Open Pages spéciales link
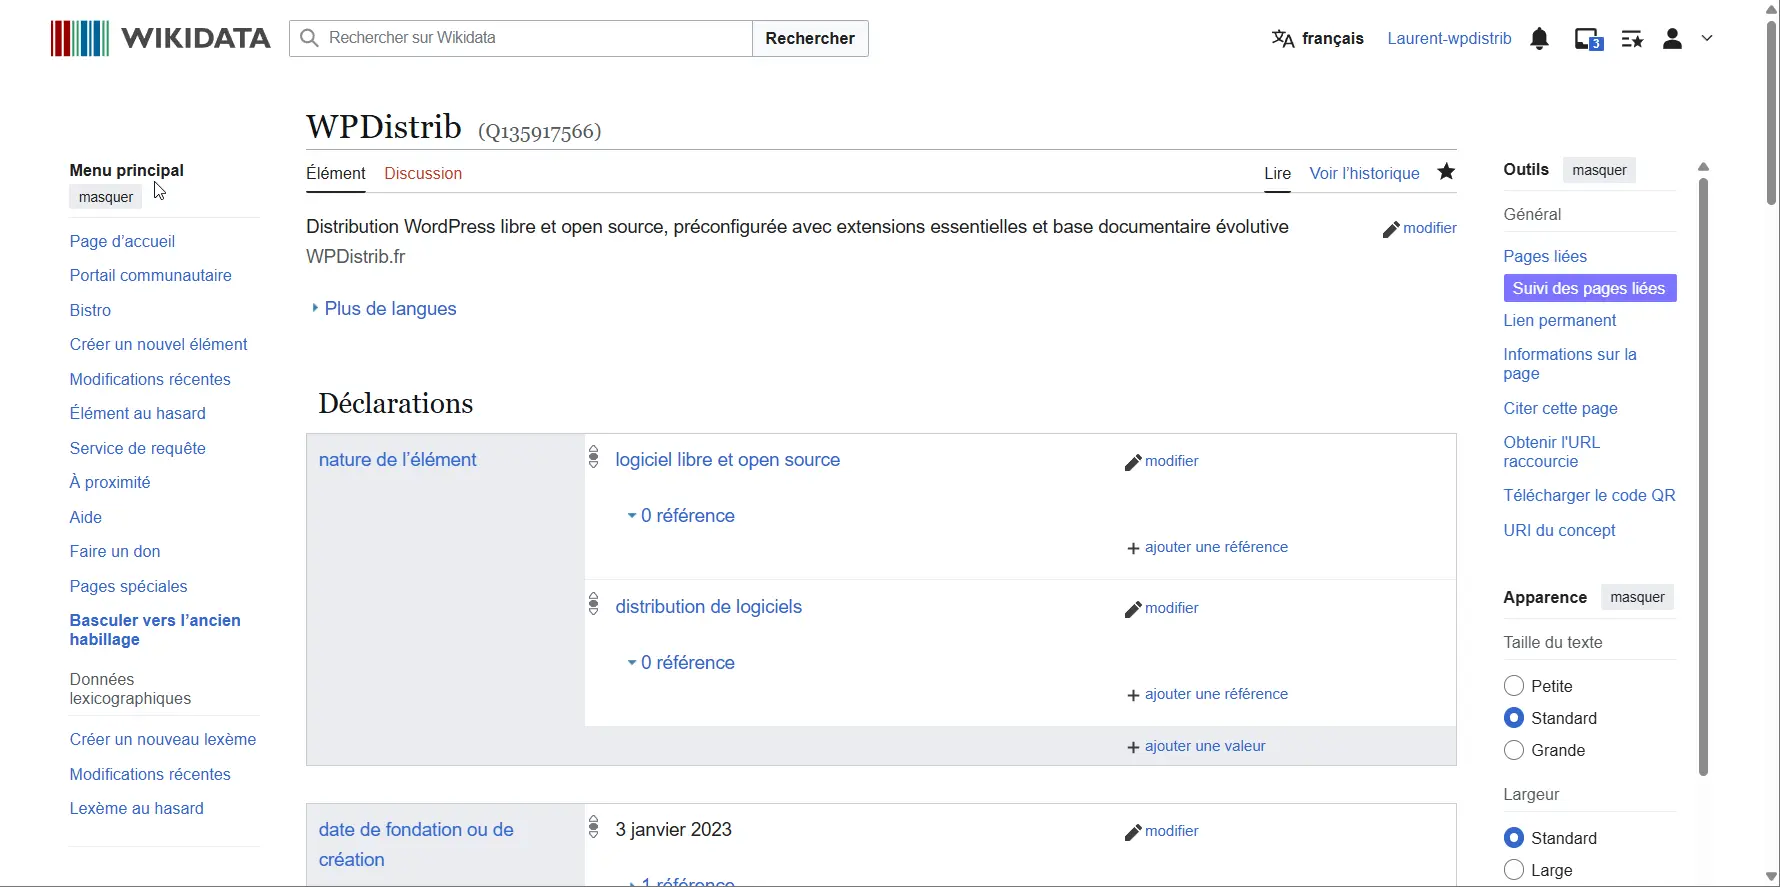Image resolution: width=1780 pixels, height=887 pixels. pos(129,586)
